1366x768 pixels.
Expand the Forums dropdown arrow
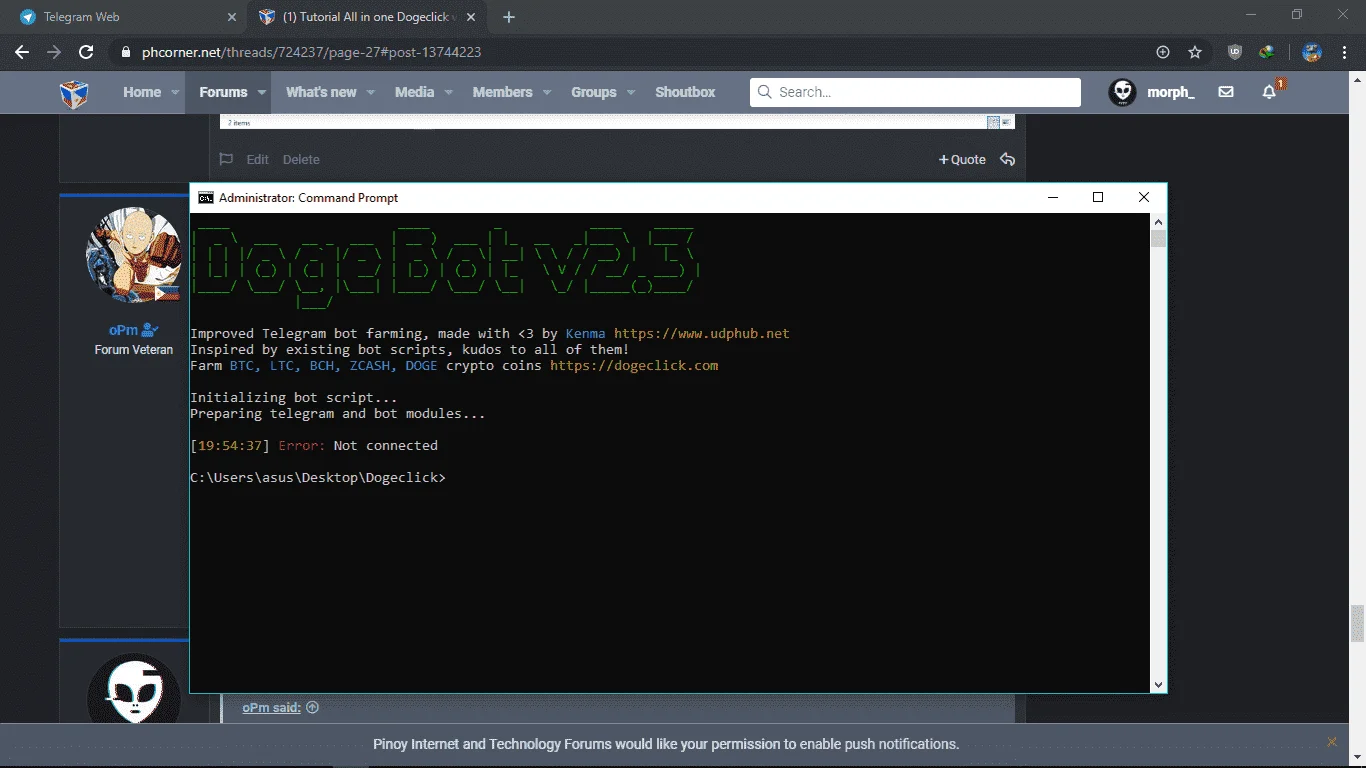262,92
